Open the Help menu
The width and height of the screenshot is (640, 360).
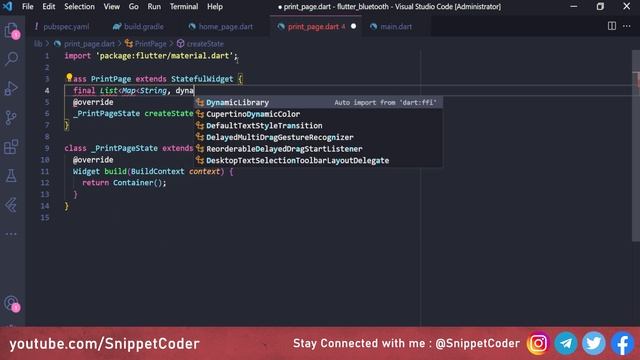215,7
